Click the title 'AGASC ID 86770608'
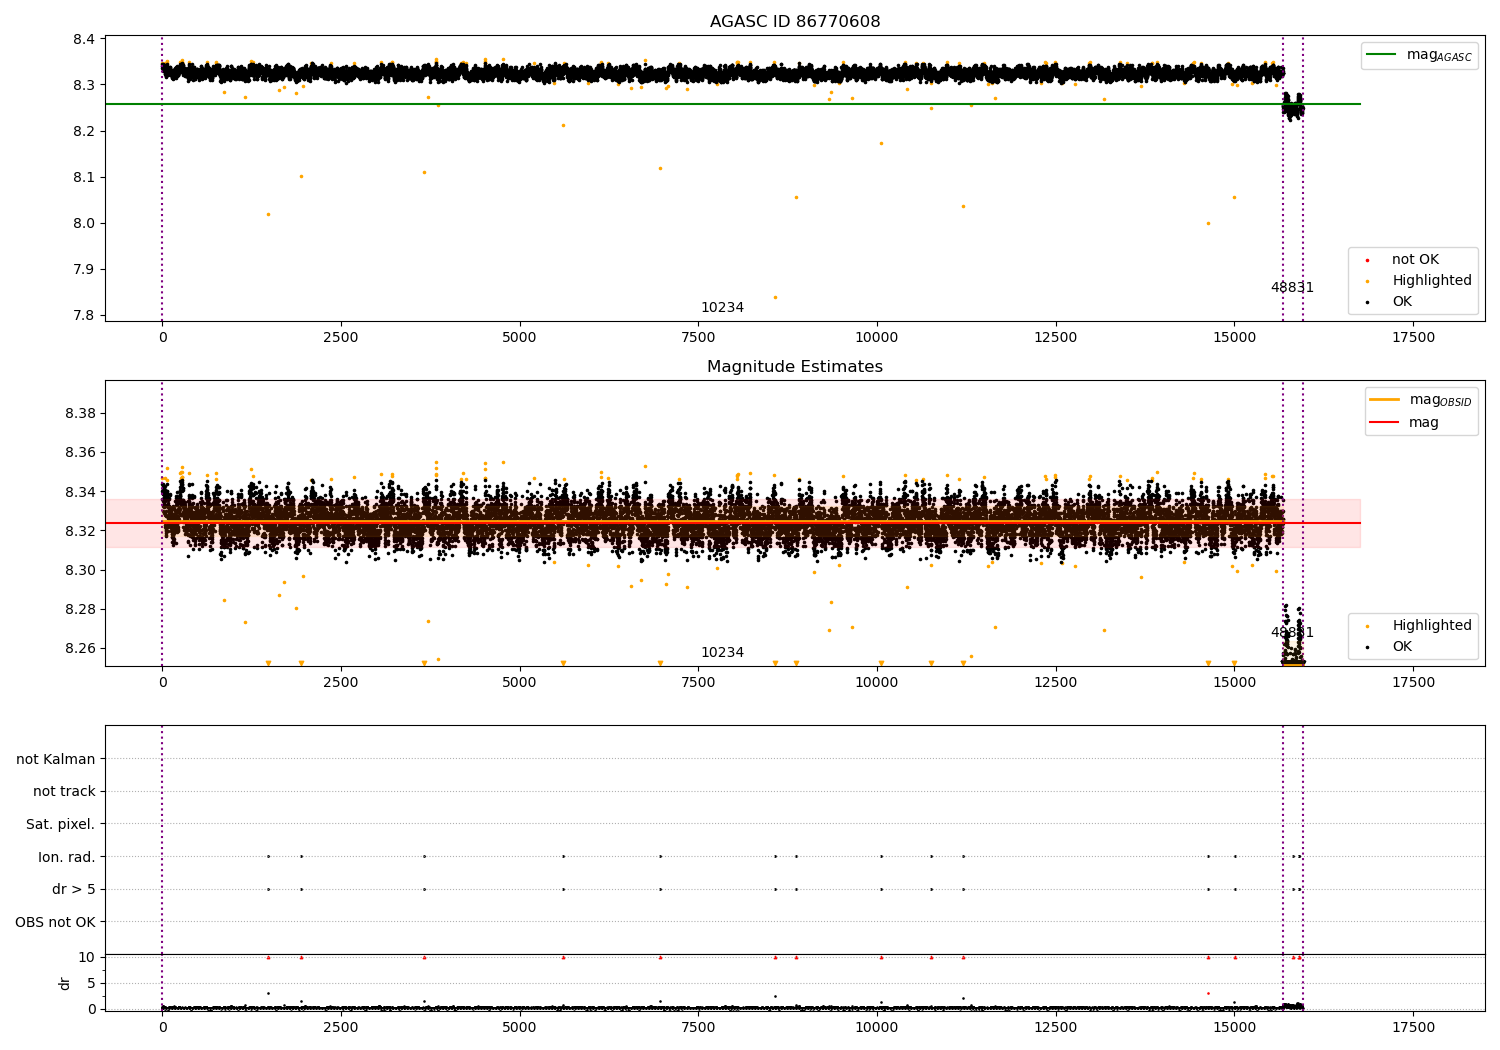1500x1050 pixels. (795, 22)
